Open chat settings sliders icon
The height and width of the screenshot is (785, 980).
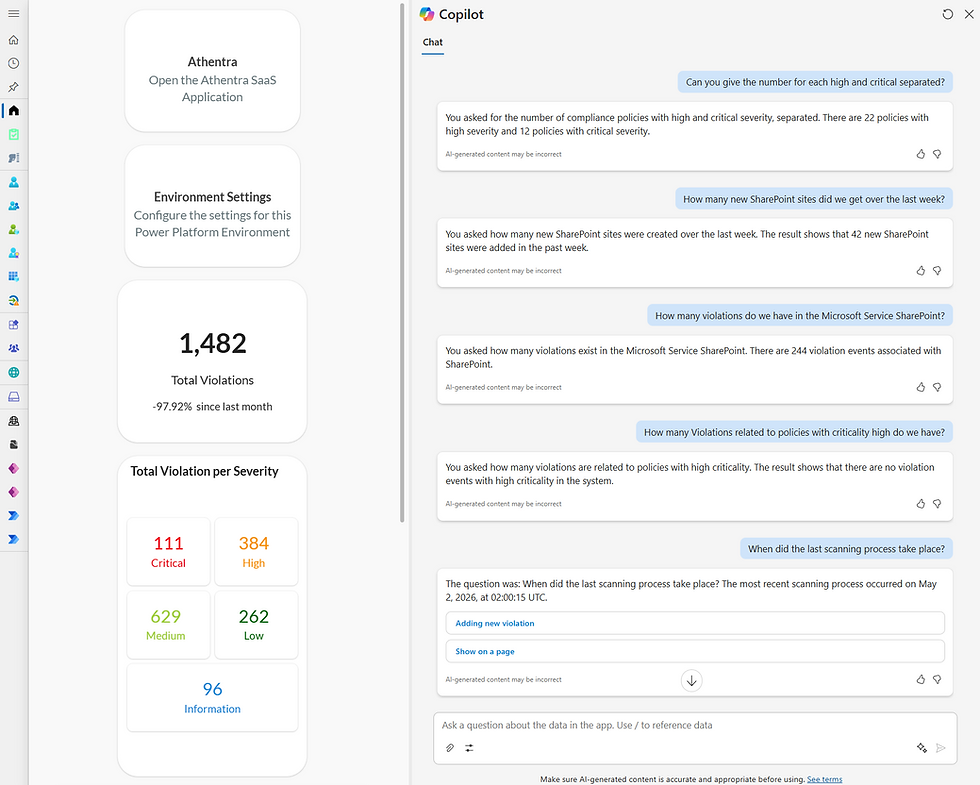469,748
